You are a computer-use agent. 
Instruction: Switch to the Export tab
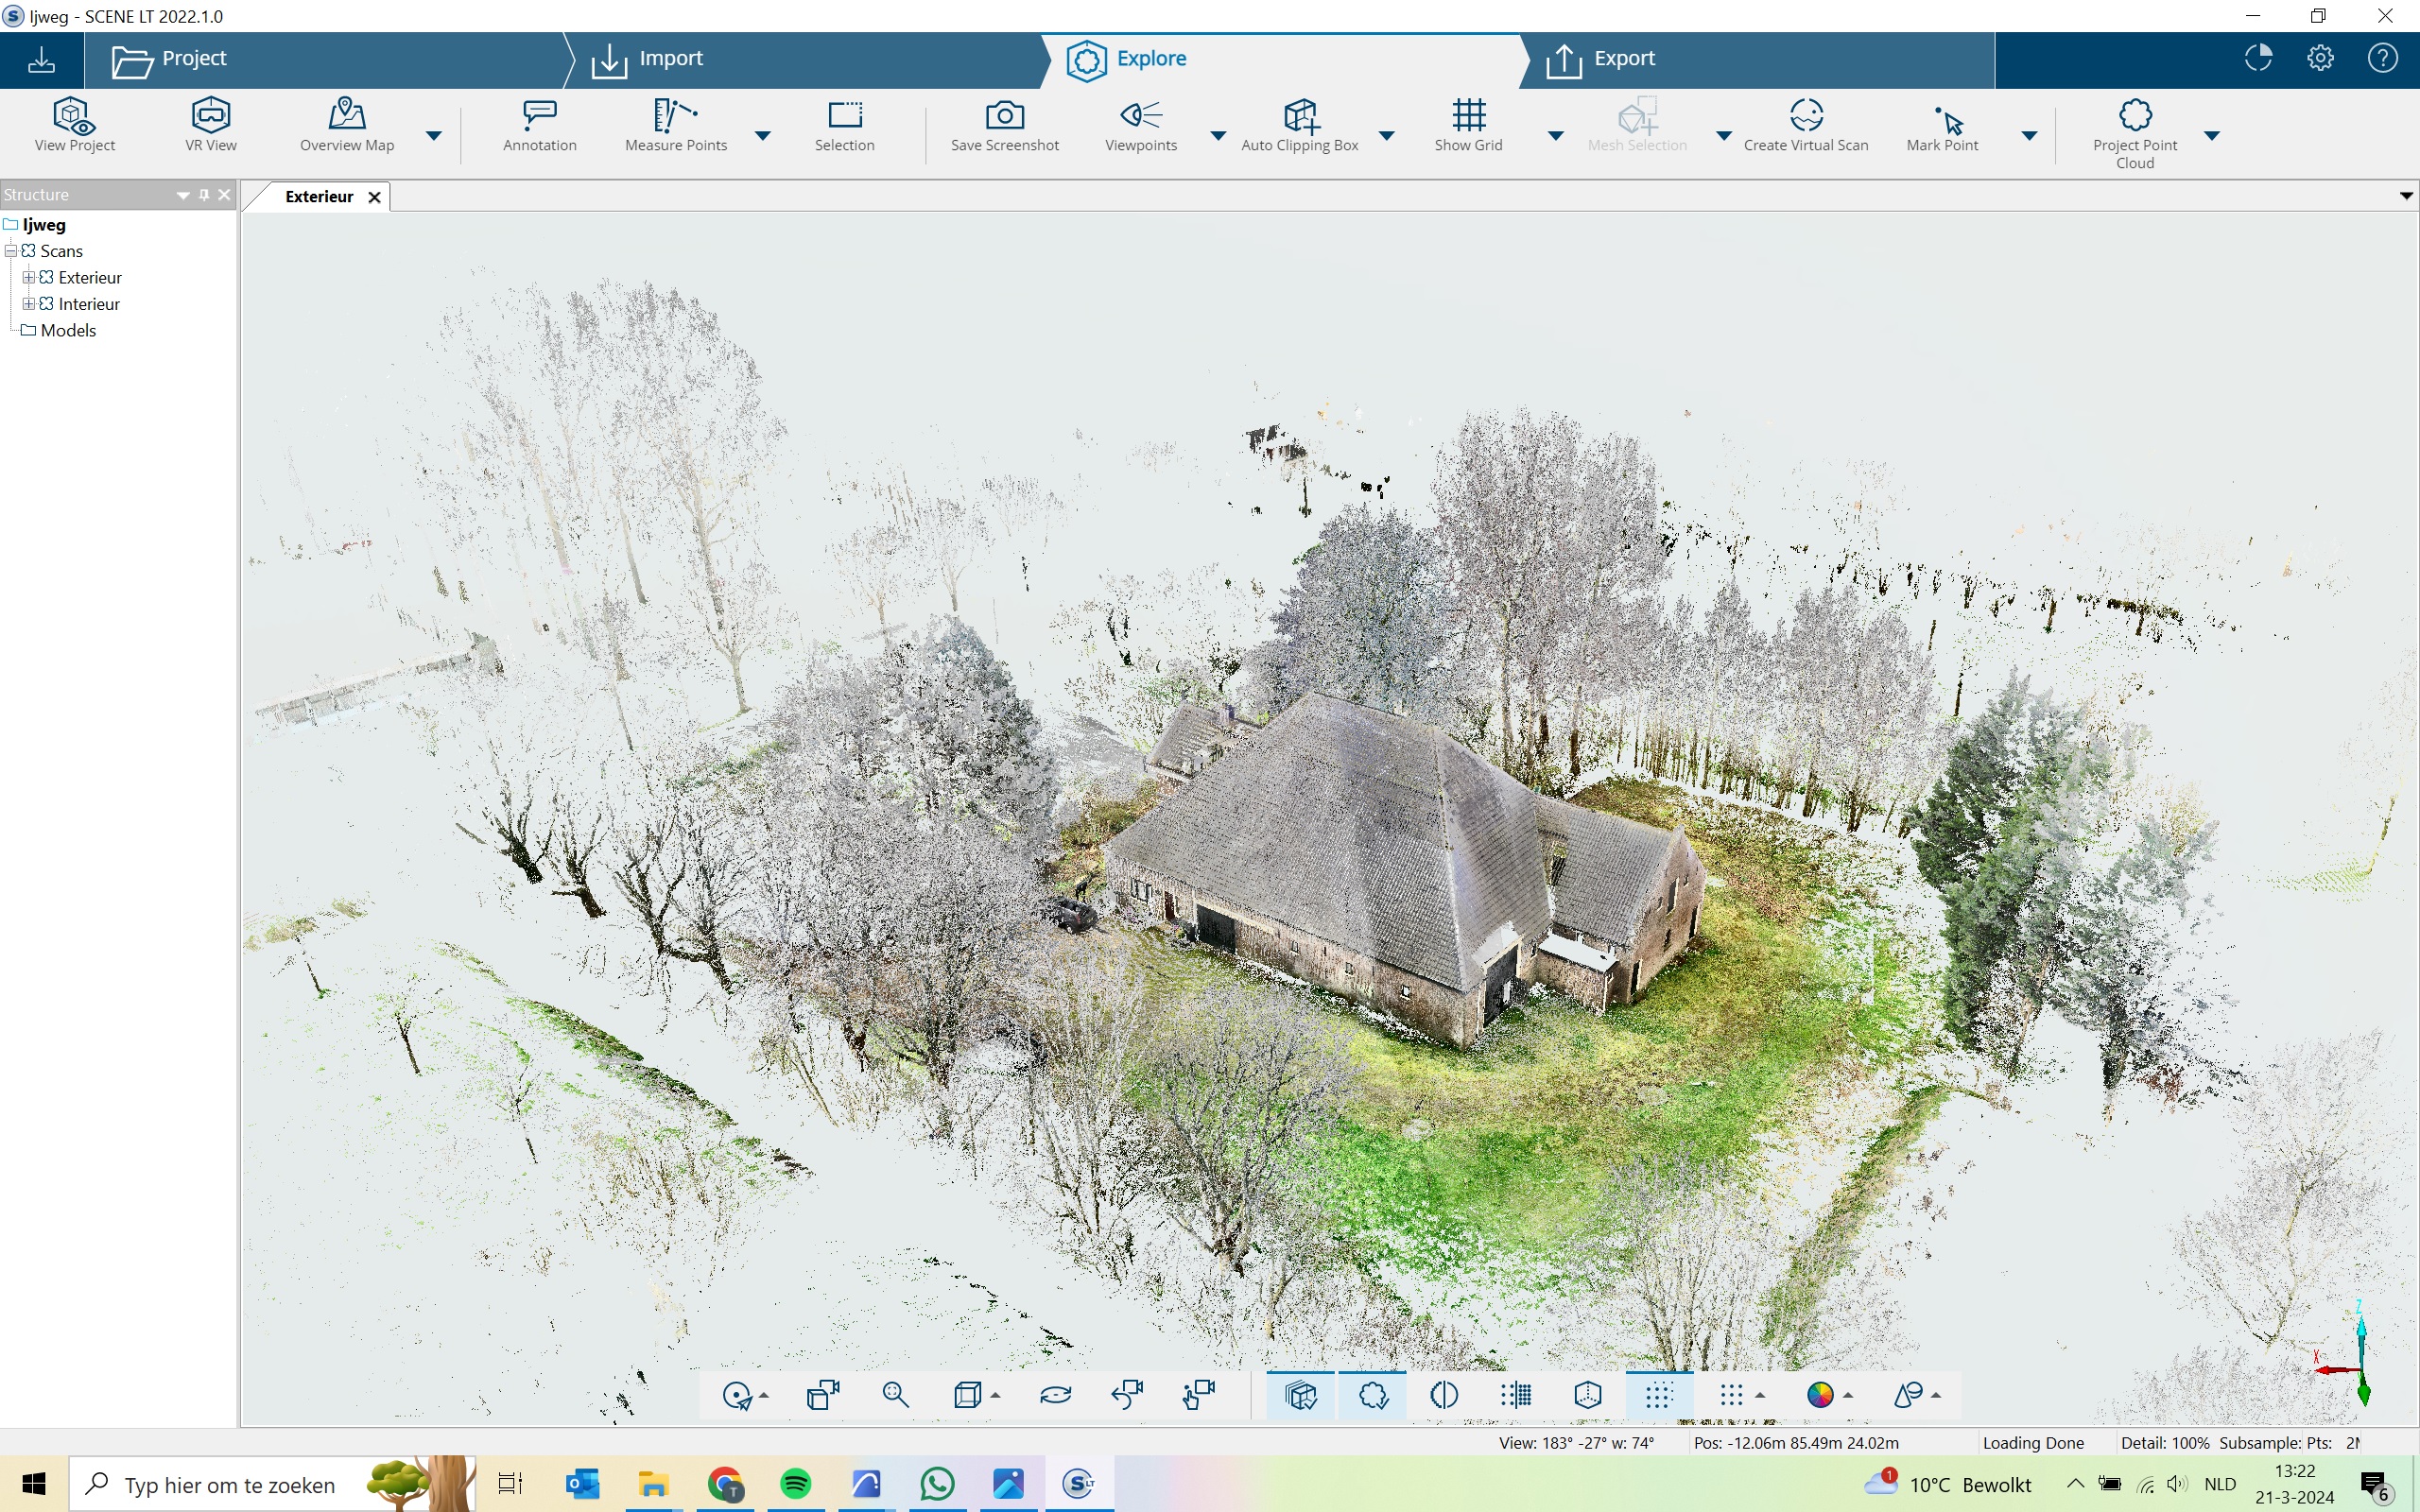(1623, 59)
